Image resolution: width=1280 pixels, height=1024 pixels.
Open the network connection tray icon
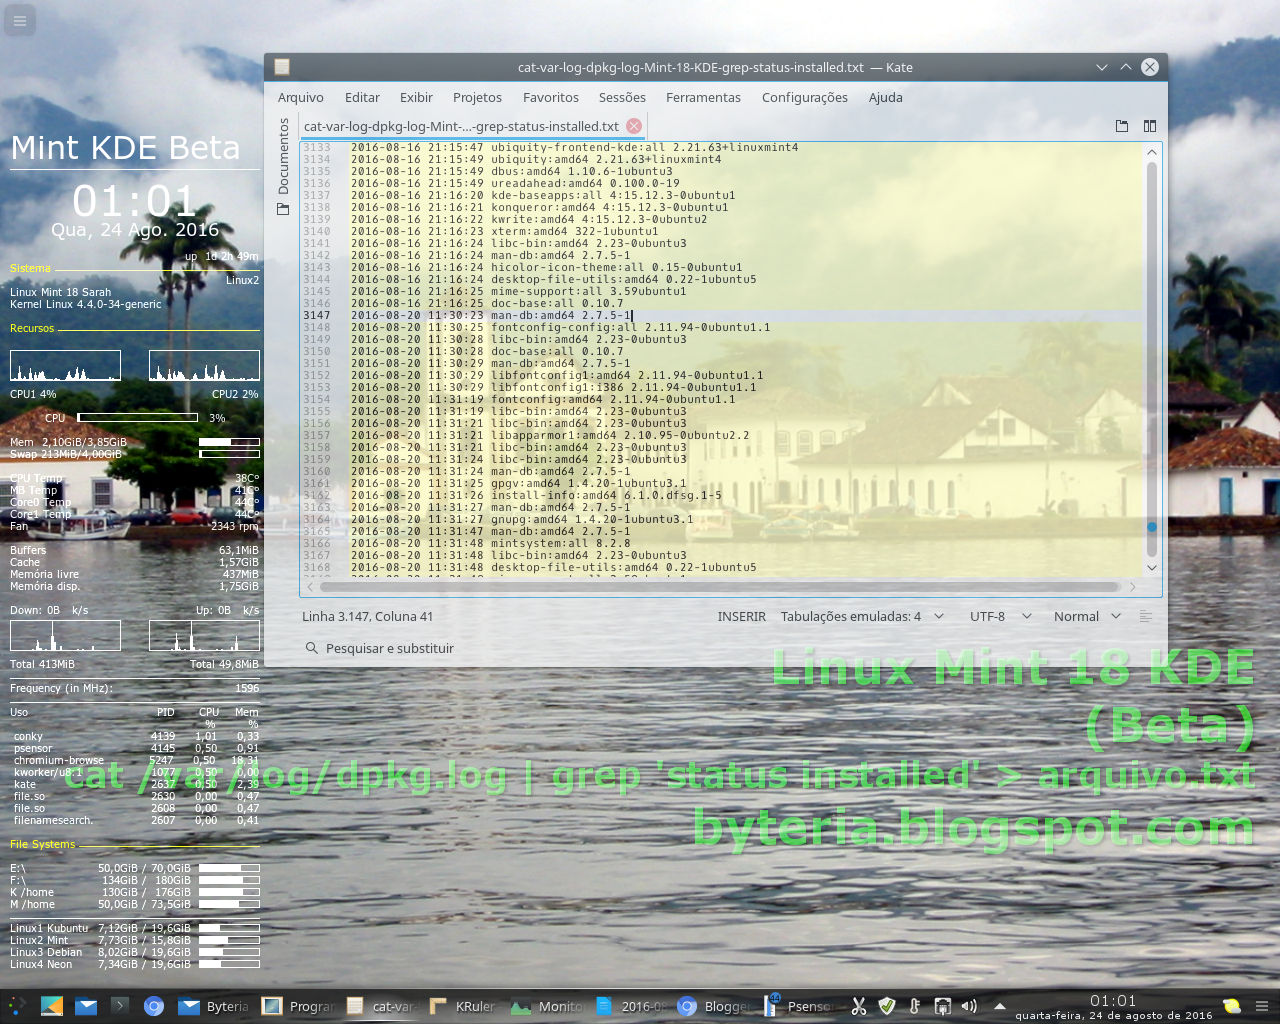942,1006
